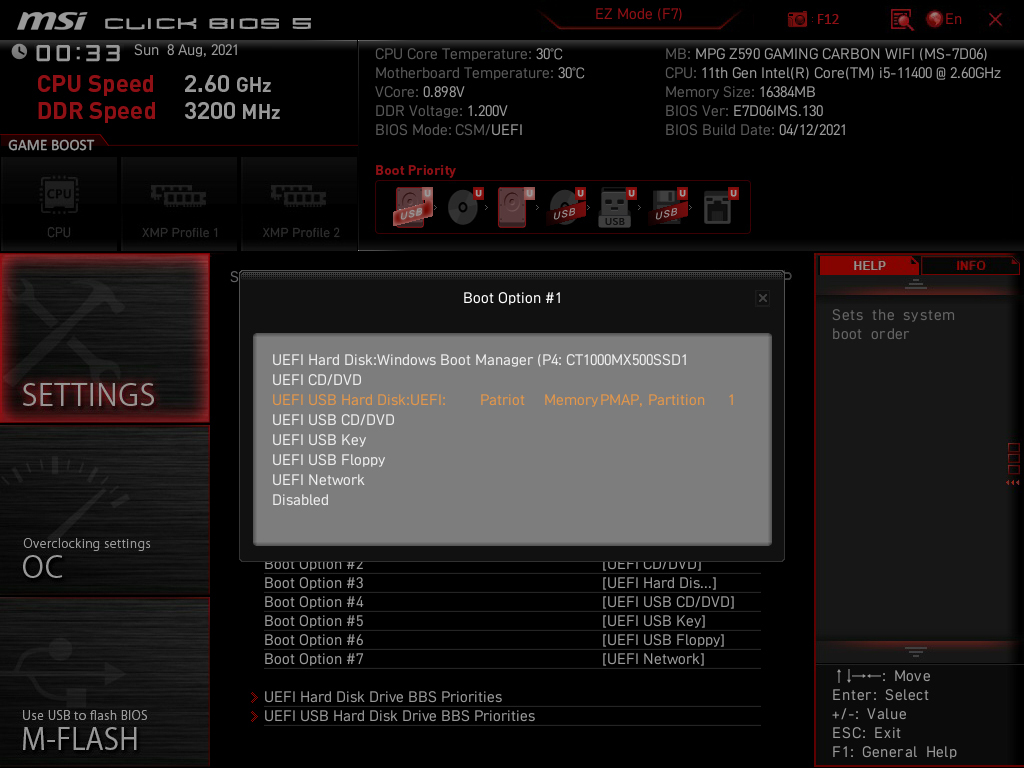Select the hard disk icon without USB banner
The width and height of the screenshot is (1024, 768).
[x=515, y=207]
